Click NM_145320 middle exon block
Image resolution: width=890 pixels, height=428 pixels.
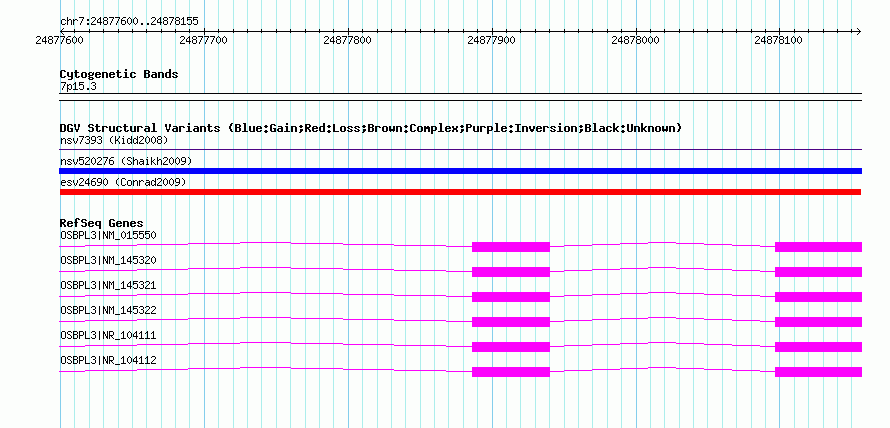(511, 272)
